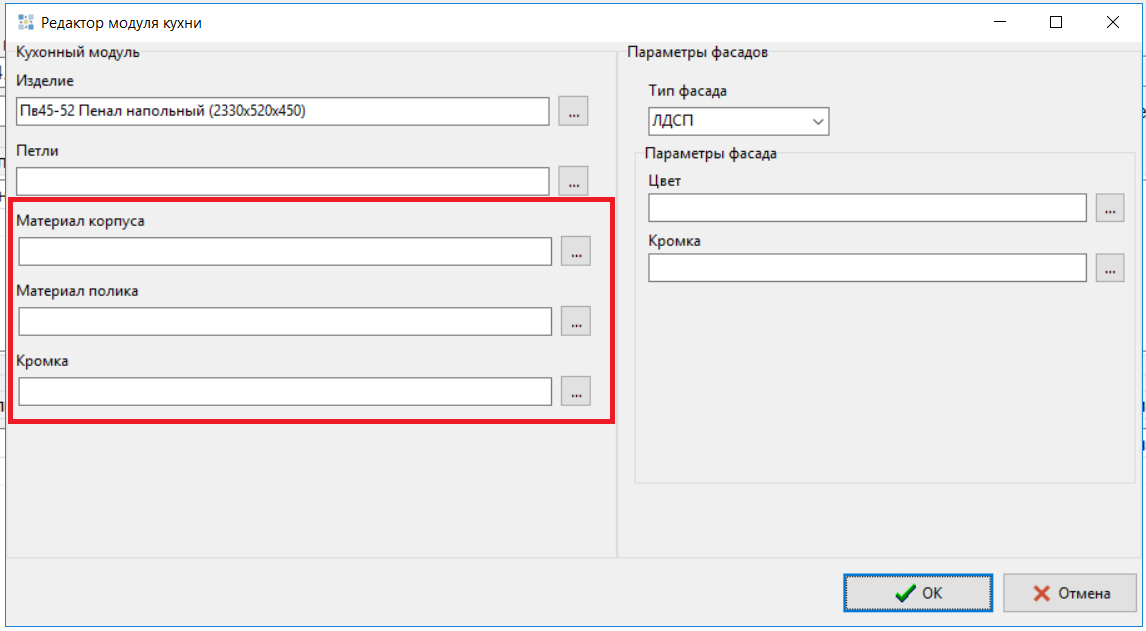Screen dimensions: 1146x631
Task: Click the app icon in the title bar
Action: [x=26, y=22]
